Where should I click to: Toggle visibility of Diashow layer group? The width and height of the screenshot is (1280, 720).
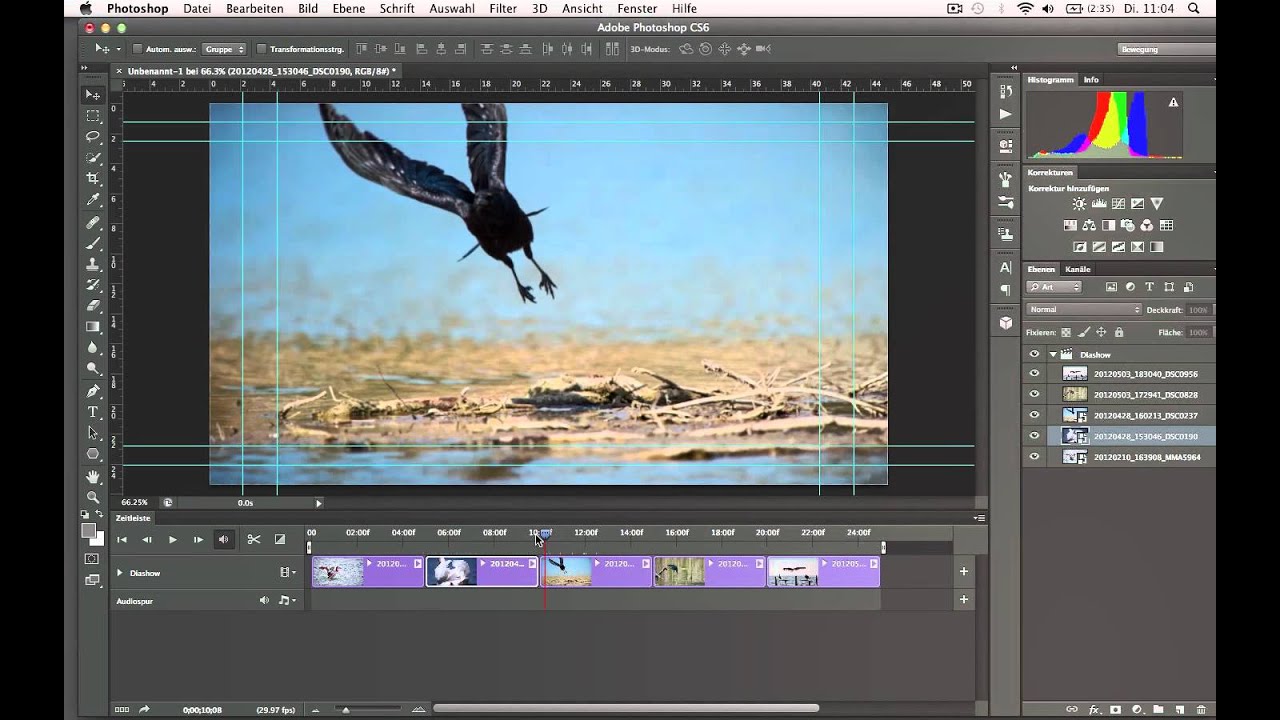(1034, 354)
